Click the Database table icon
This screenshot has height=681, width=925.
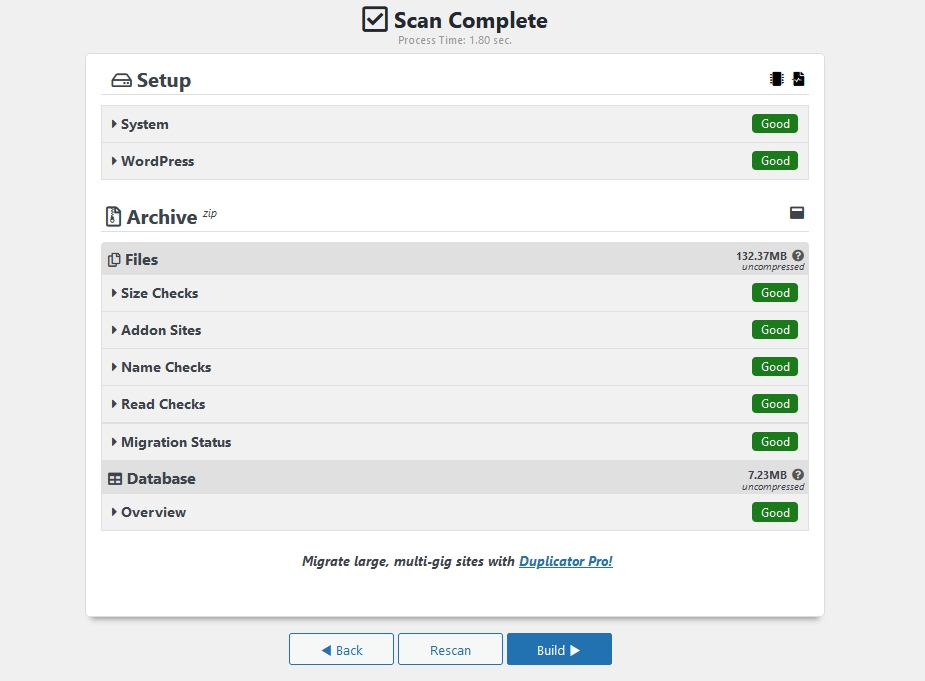pyautogui.click(x=115, y=479)
